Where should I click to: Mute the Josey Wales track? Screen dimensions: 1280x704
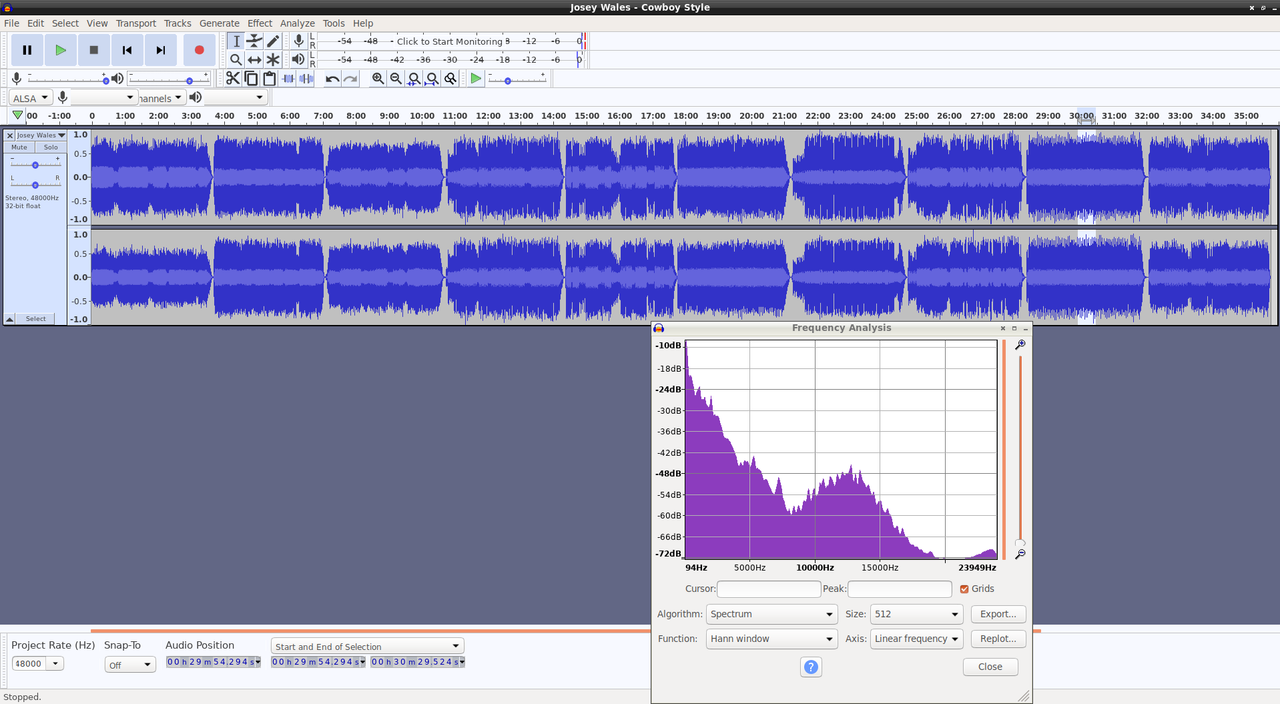[19, 147]
